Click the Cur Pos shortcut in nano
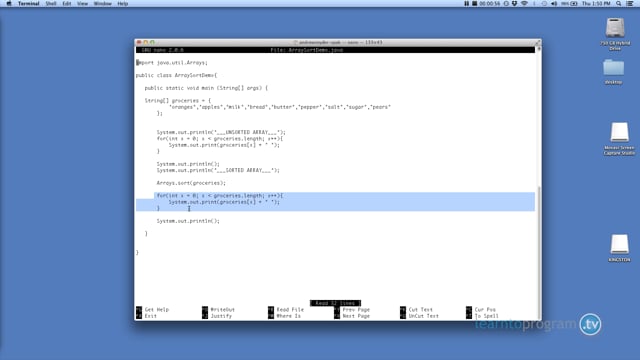640x360 pixels. [481, 309]
